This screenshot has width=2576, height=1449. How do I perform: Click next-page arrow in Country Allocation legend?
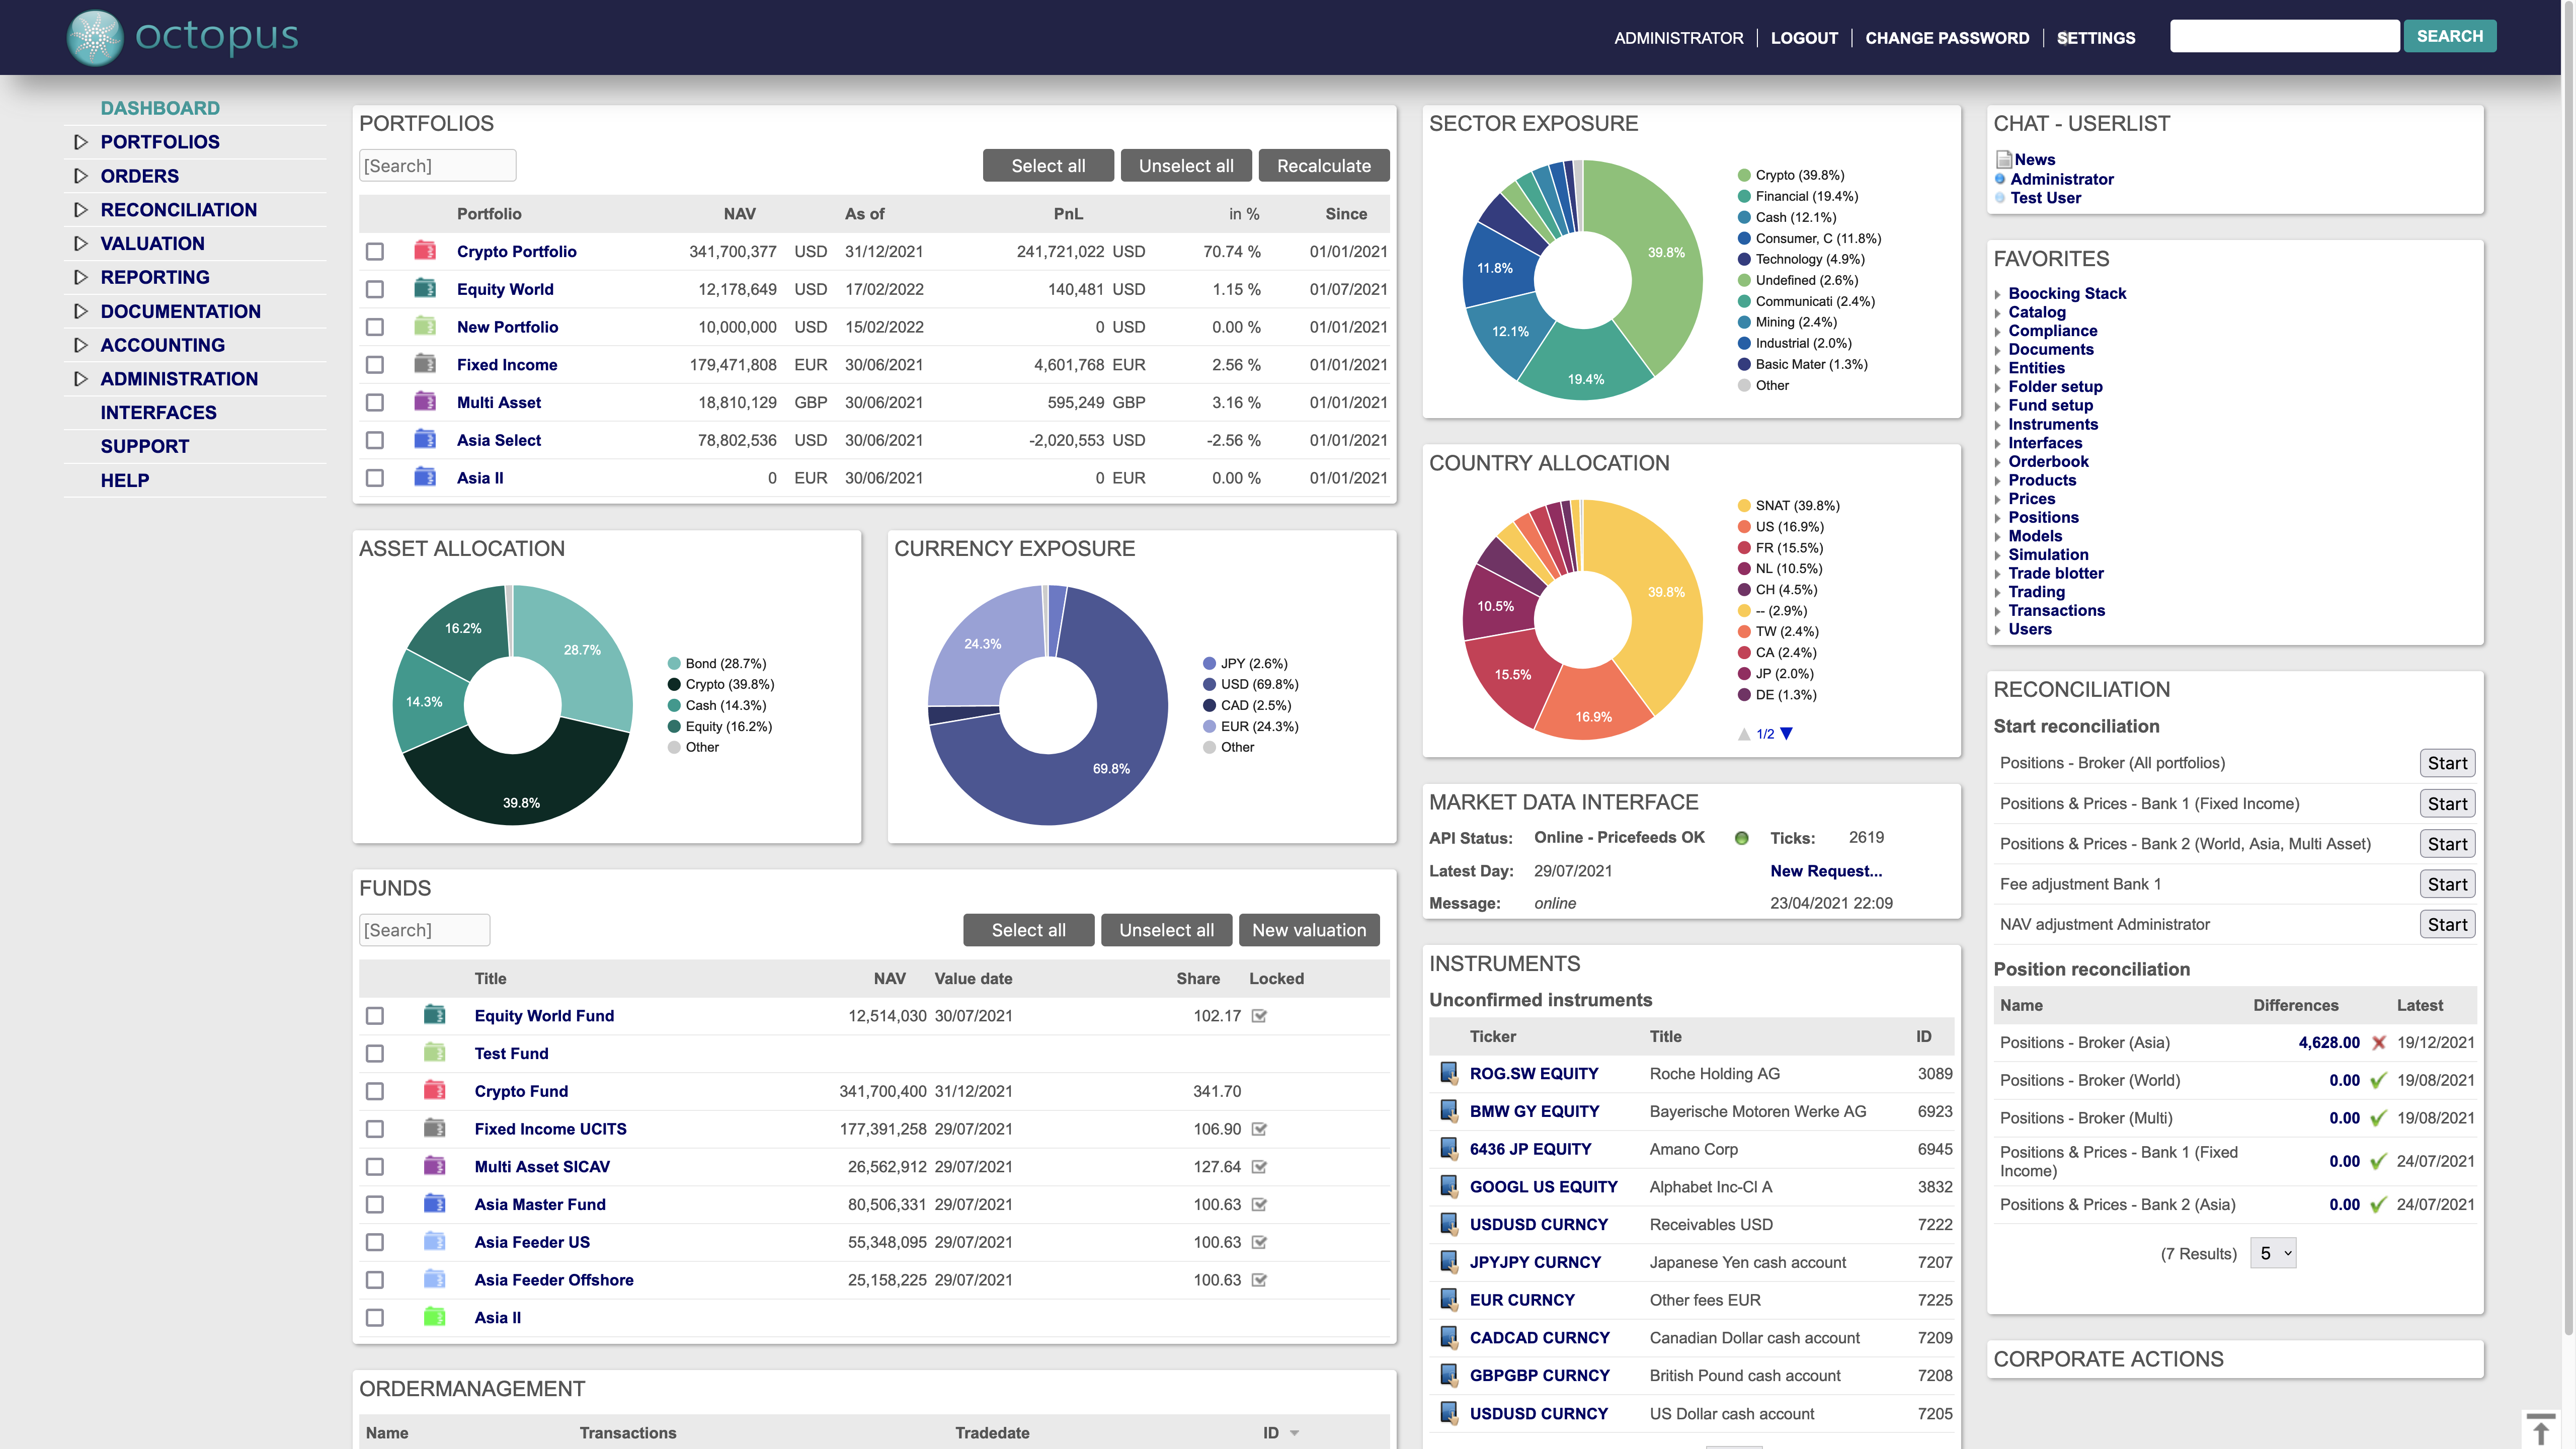point(1787,733)
